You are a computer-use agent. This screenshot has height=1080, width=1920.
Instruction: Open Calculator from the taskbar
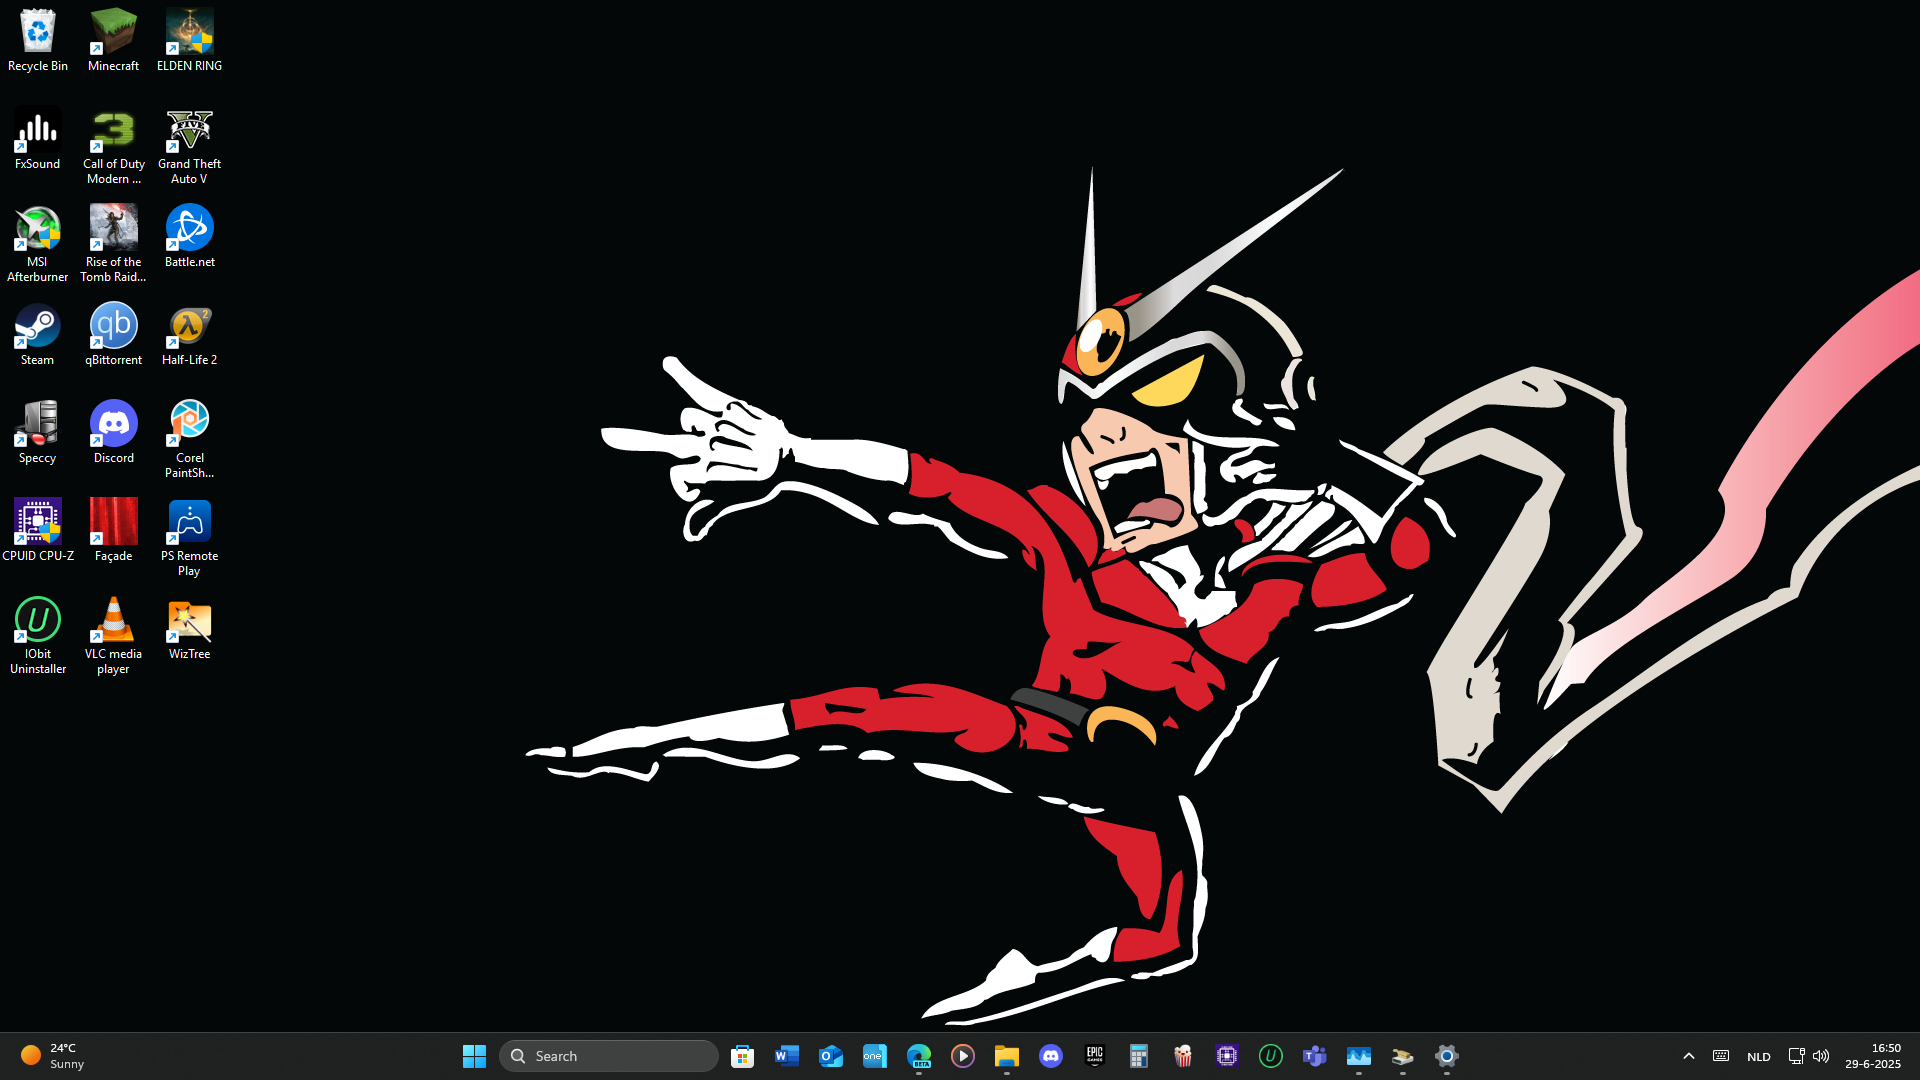click(x=1139, y=1056)
